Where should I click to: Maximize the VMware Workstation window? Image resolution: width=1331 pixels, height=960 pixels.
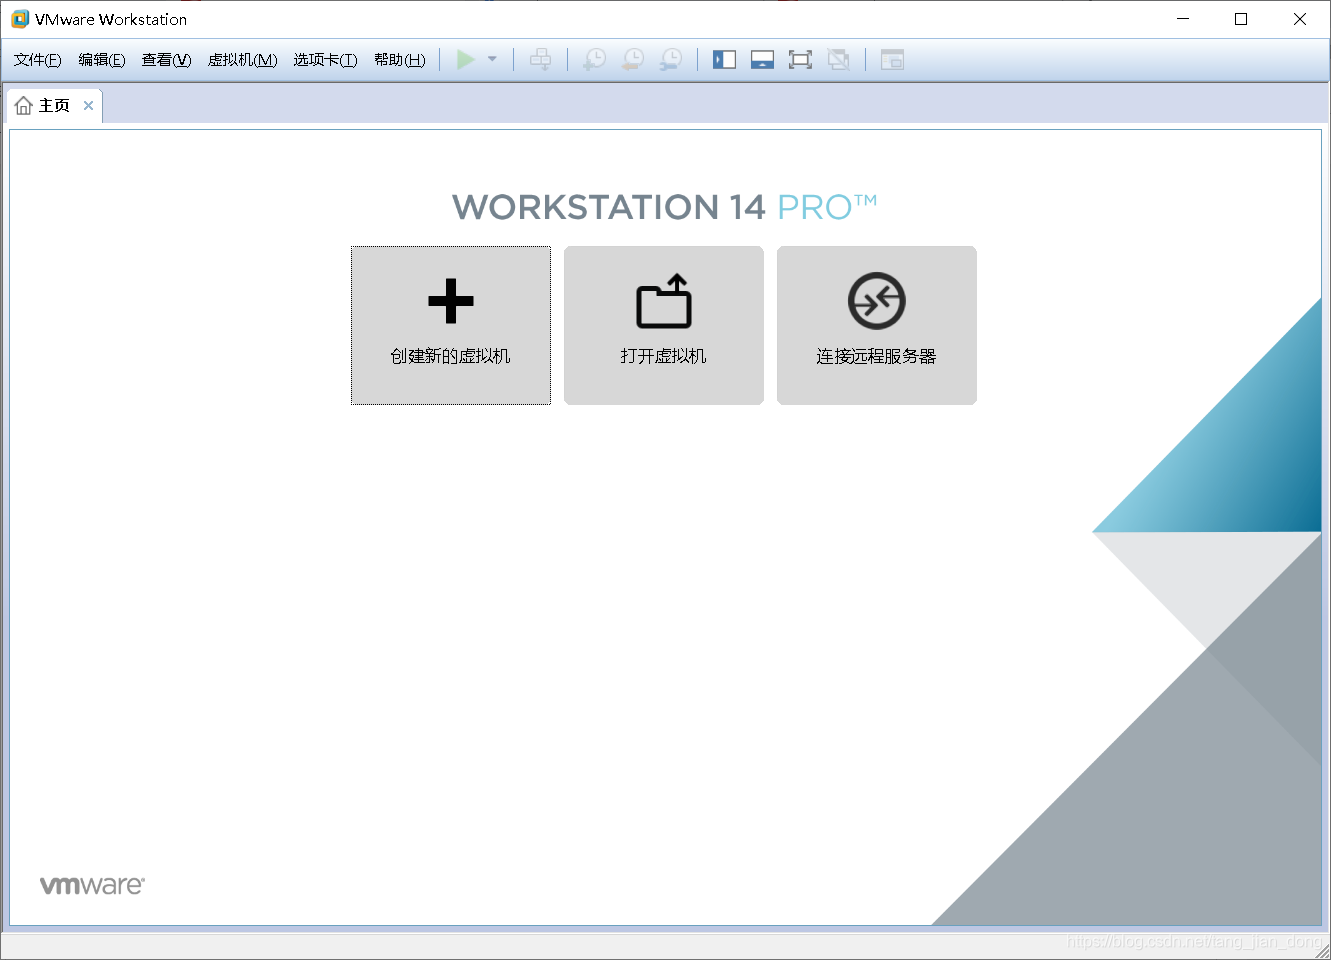pos(1241,19)
